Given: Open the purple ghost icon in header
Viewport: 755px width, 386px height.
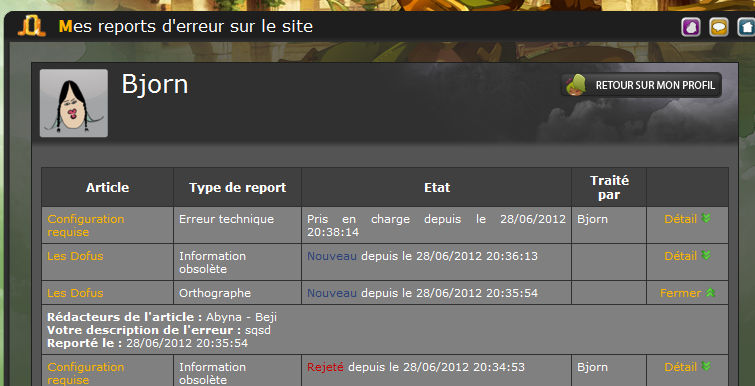Looking at the screenshot, I should point(691,27).
